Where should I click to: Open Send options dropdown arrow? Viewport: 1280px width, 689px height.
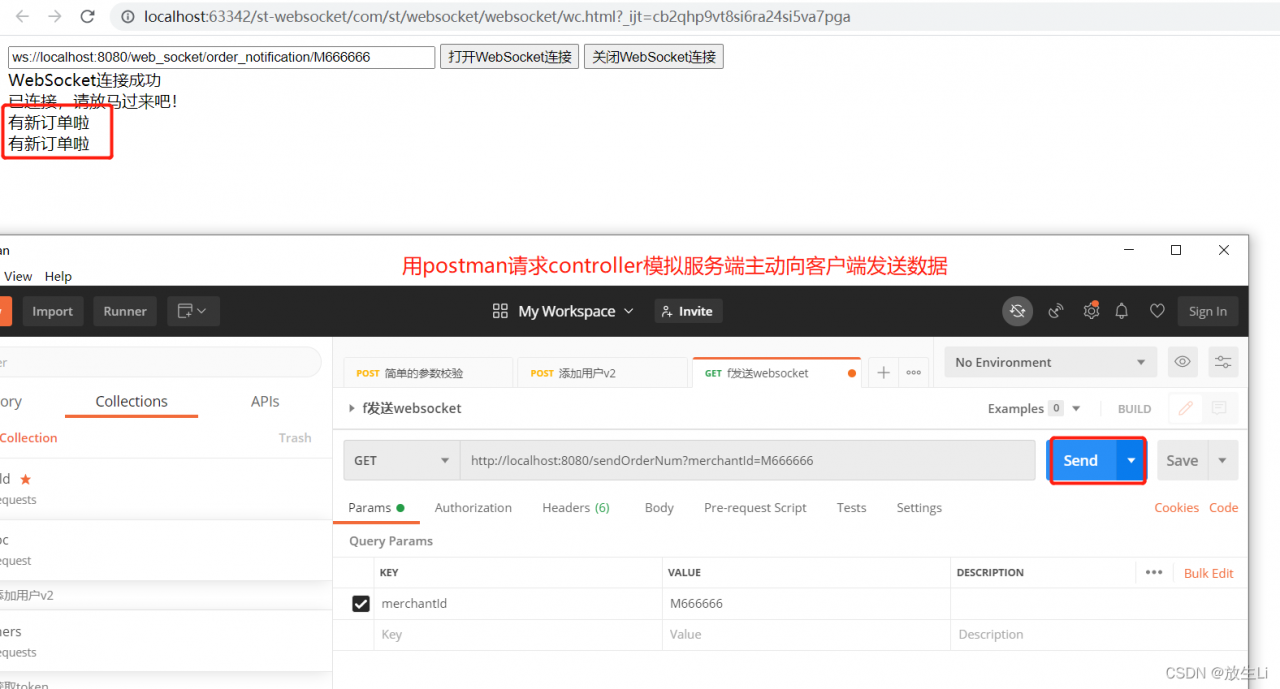click(1131, 460)
